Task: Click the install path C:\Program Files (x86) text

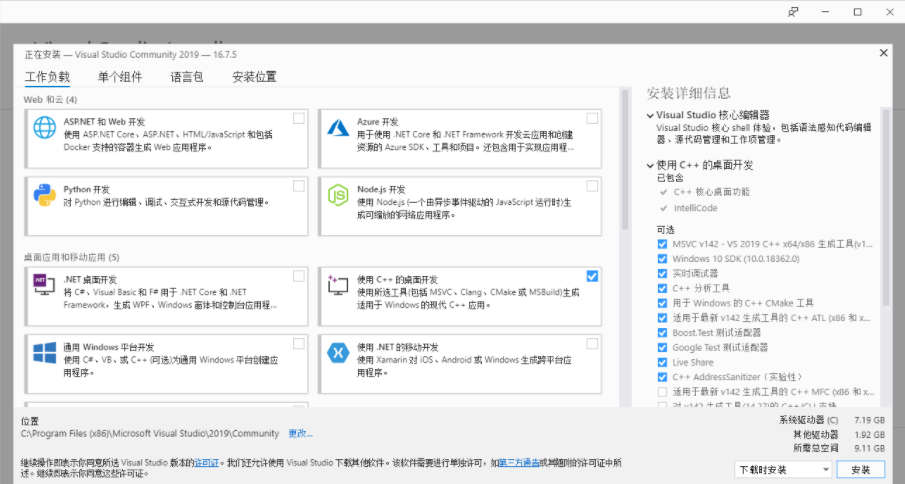Action: click(150, 433)
